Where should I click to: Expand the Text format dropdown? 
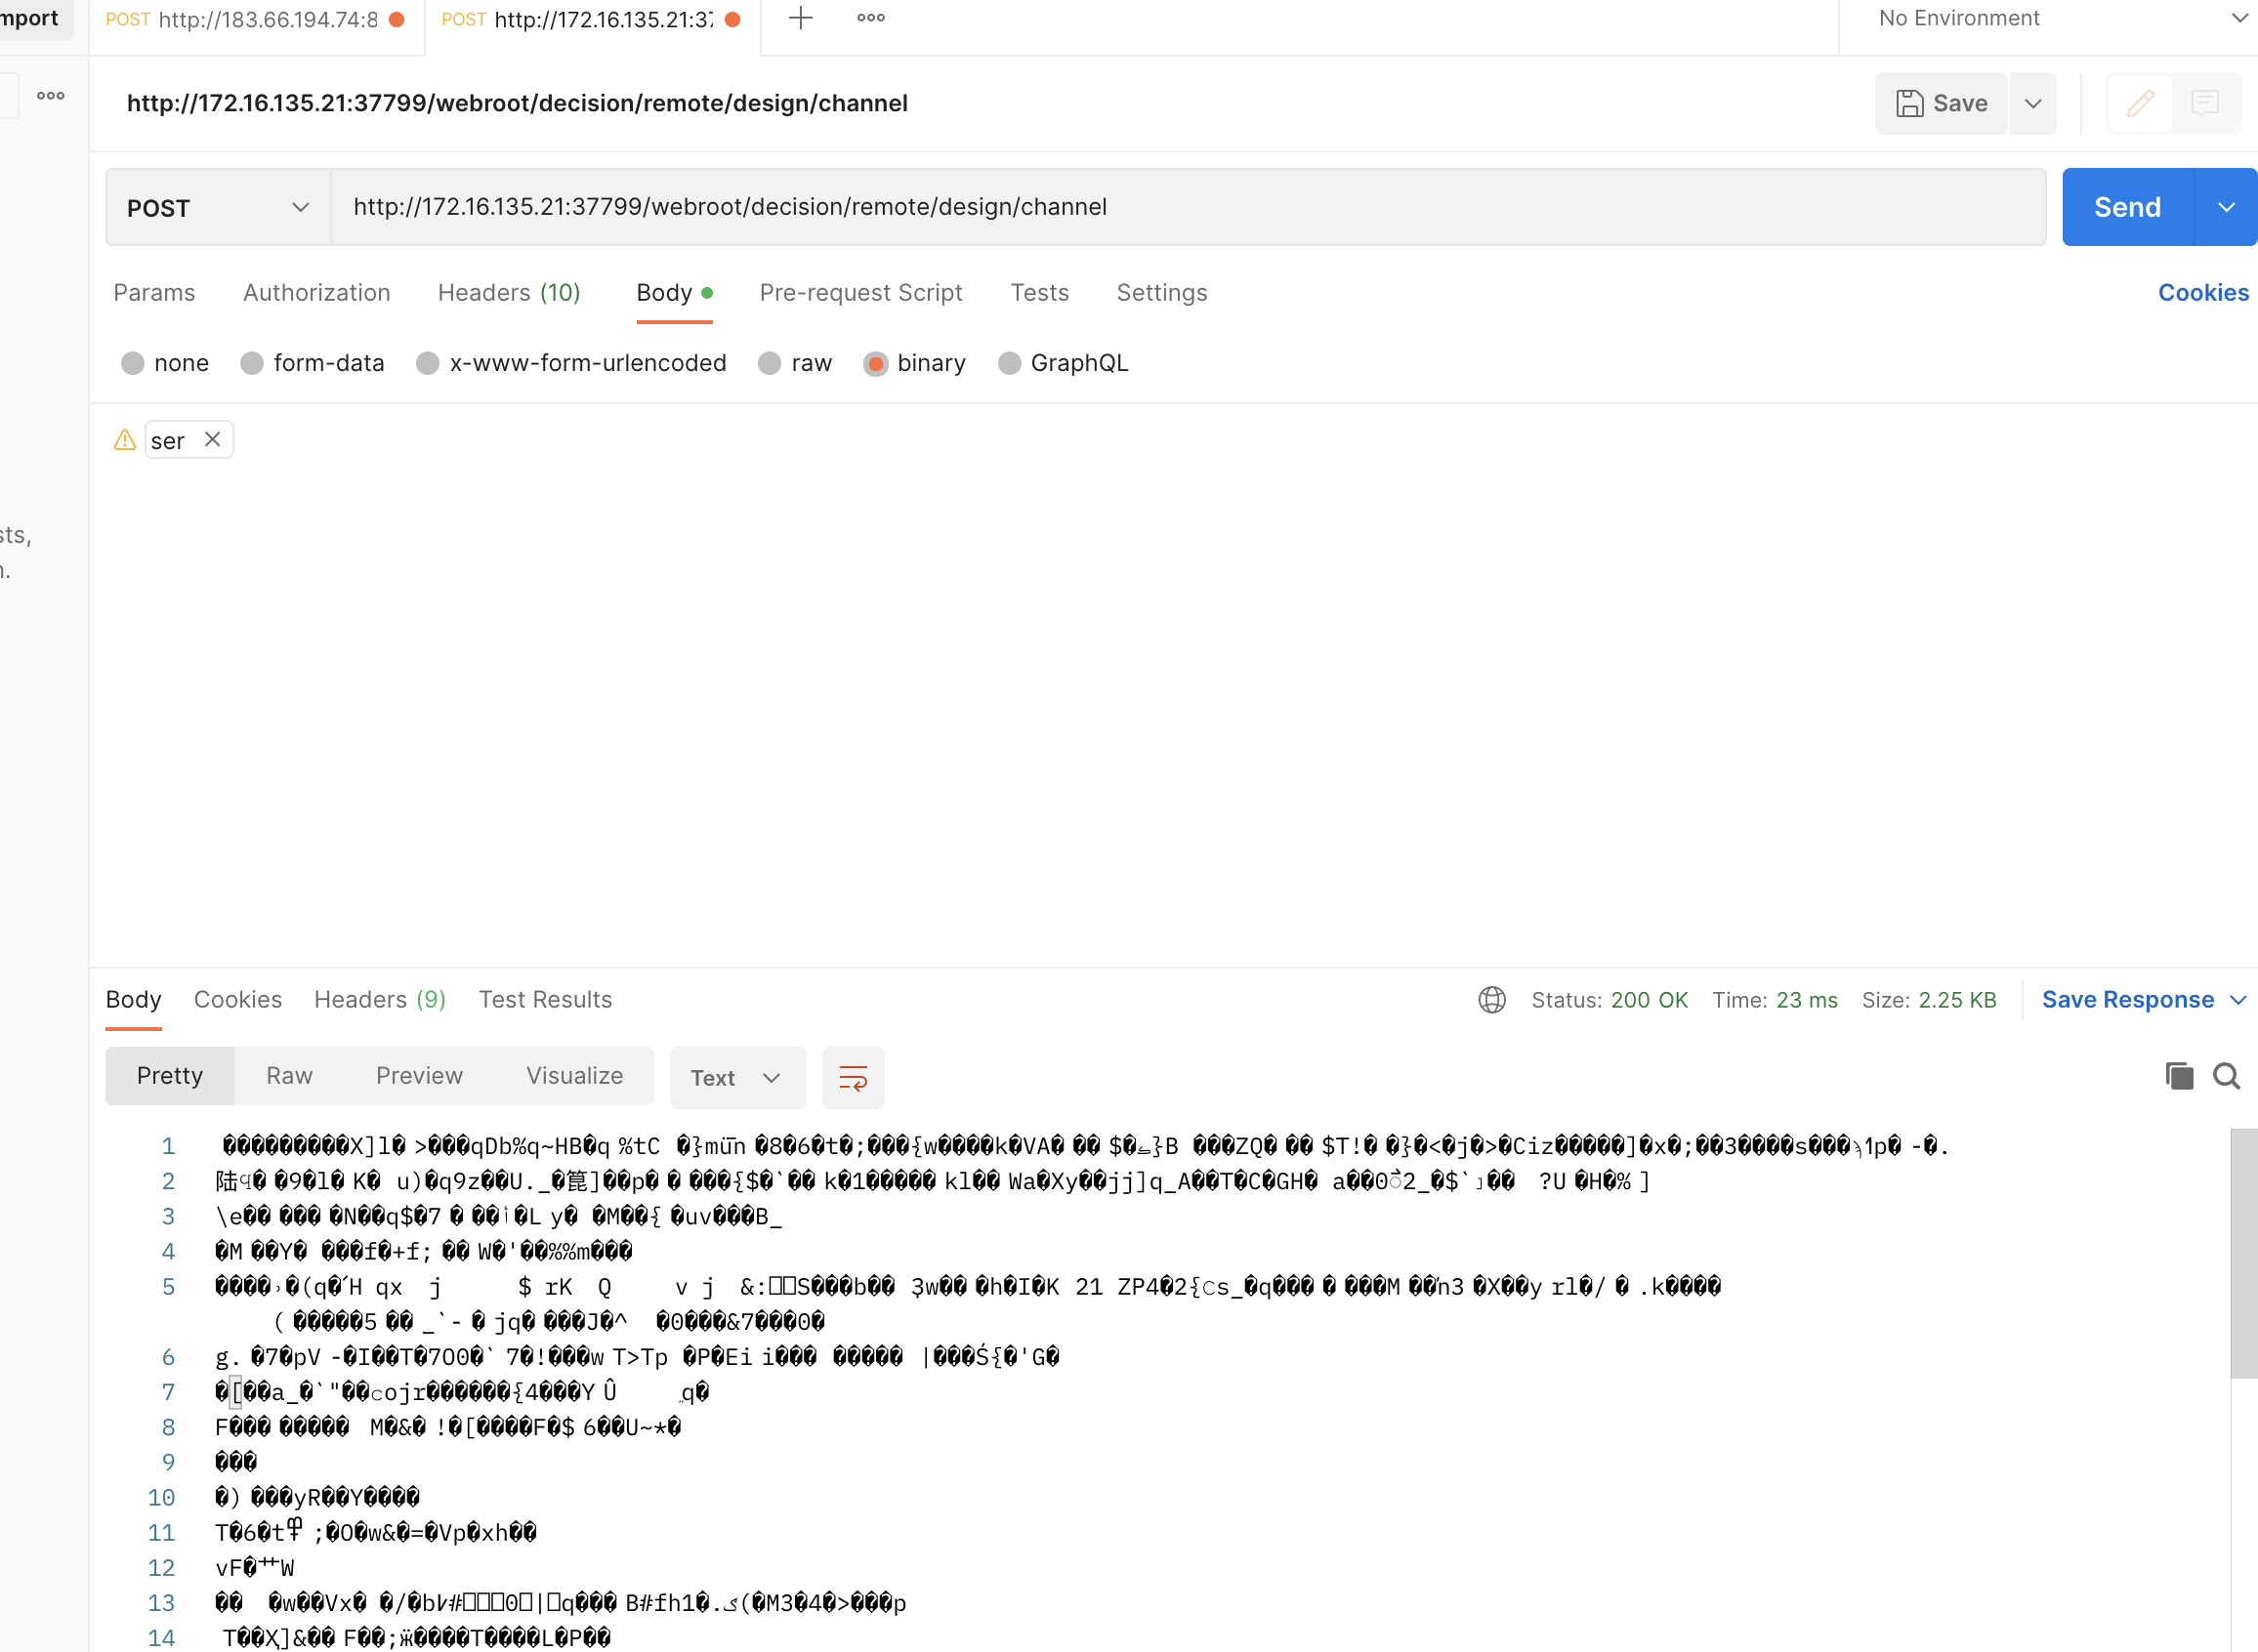point(736,1077)
